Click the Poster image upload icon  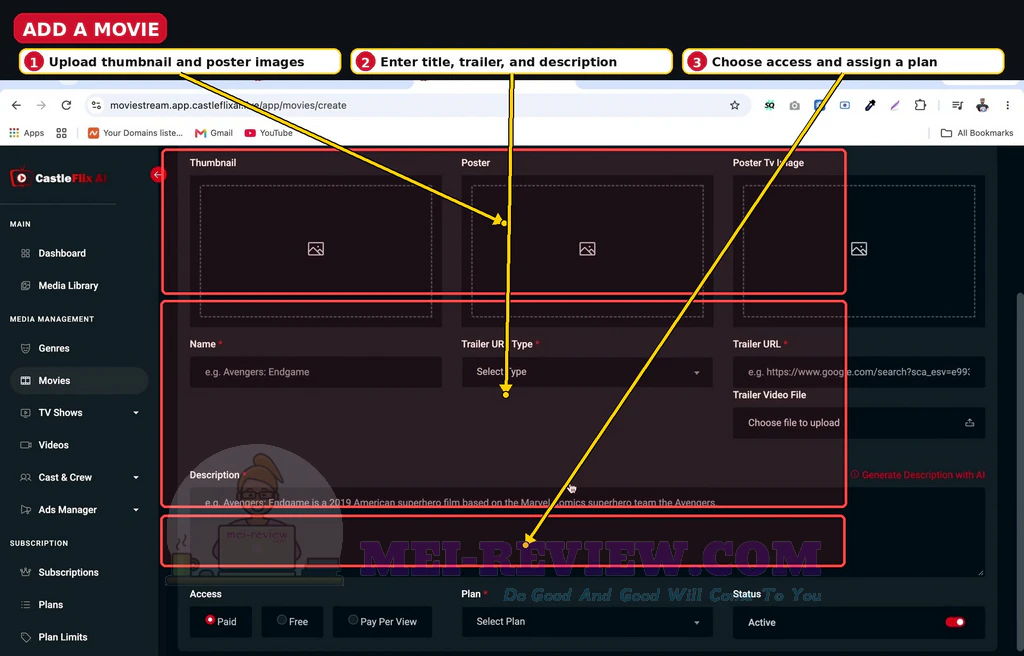587,249
